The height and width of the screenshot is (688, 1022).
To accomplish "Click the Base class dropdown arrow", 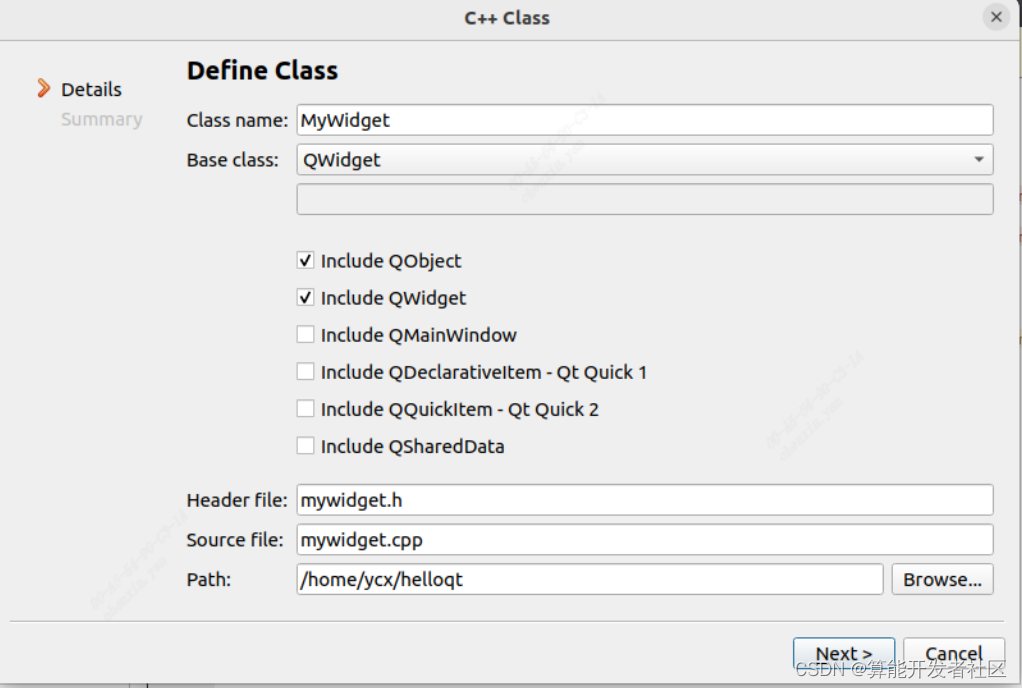I will [x=977, y=160].
